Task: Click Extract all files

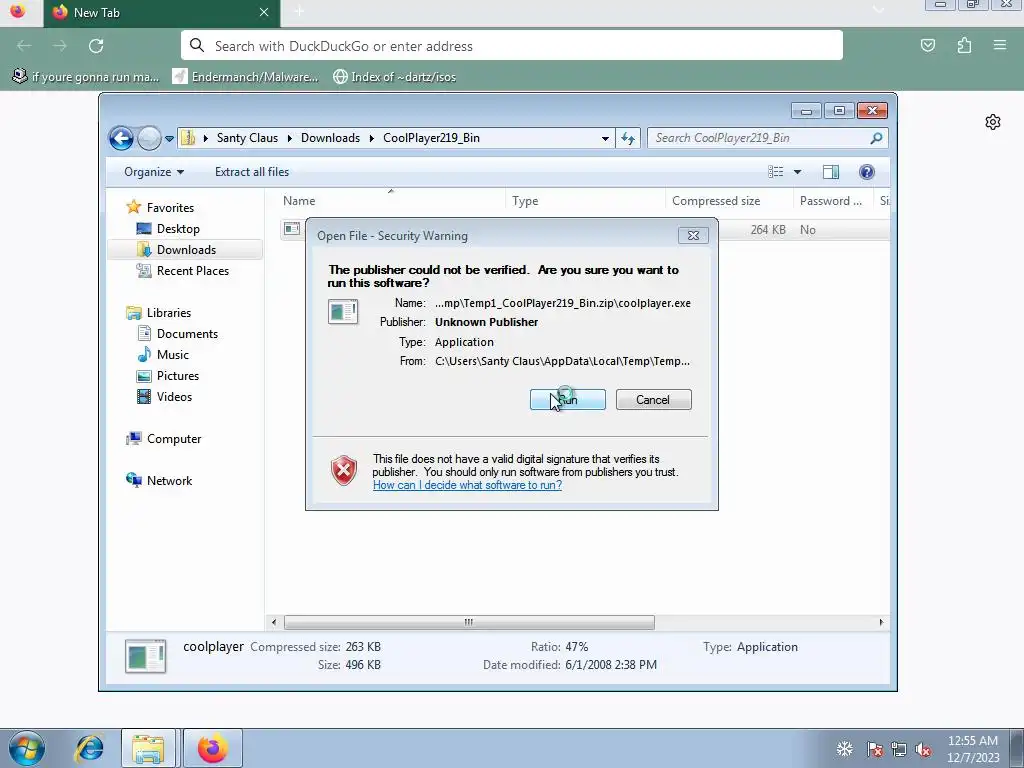Action: point(252,172)
